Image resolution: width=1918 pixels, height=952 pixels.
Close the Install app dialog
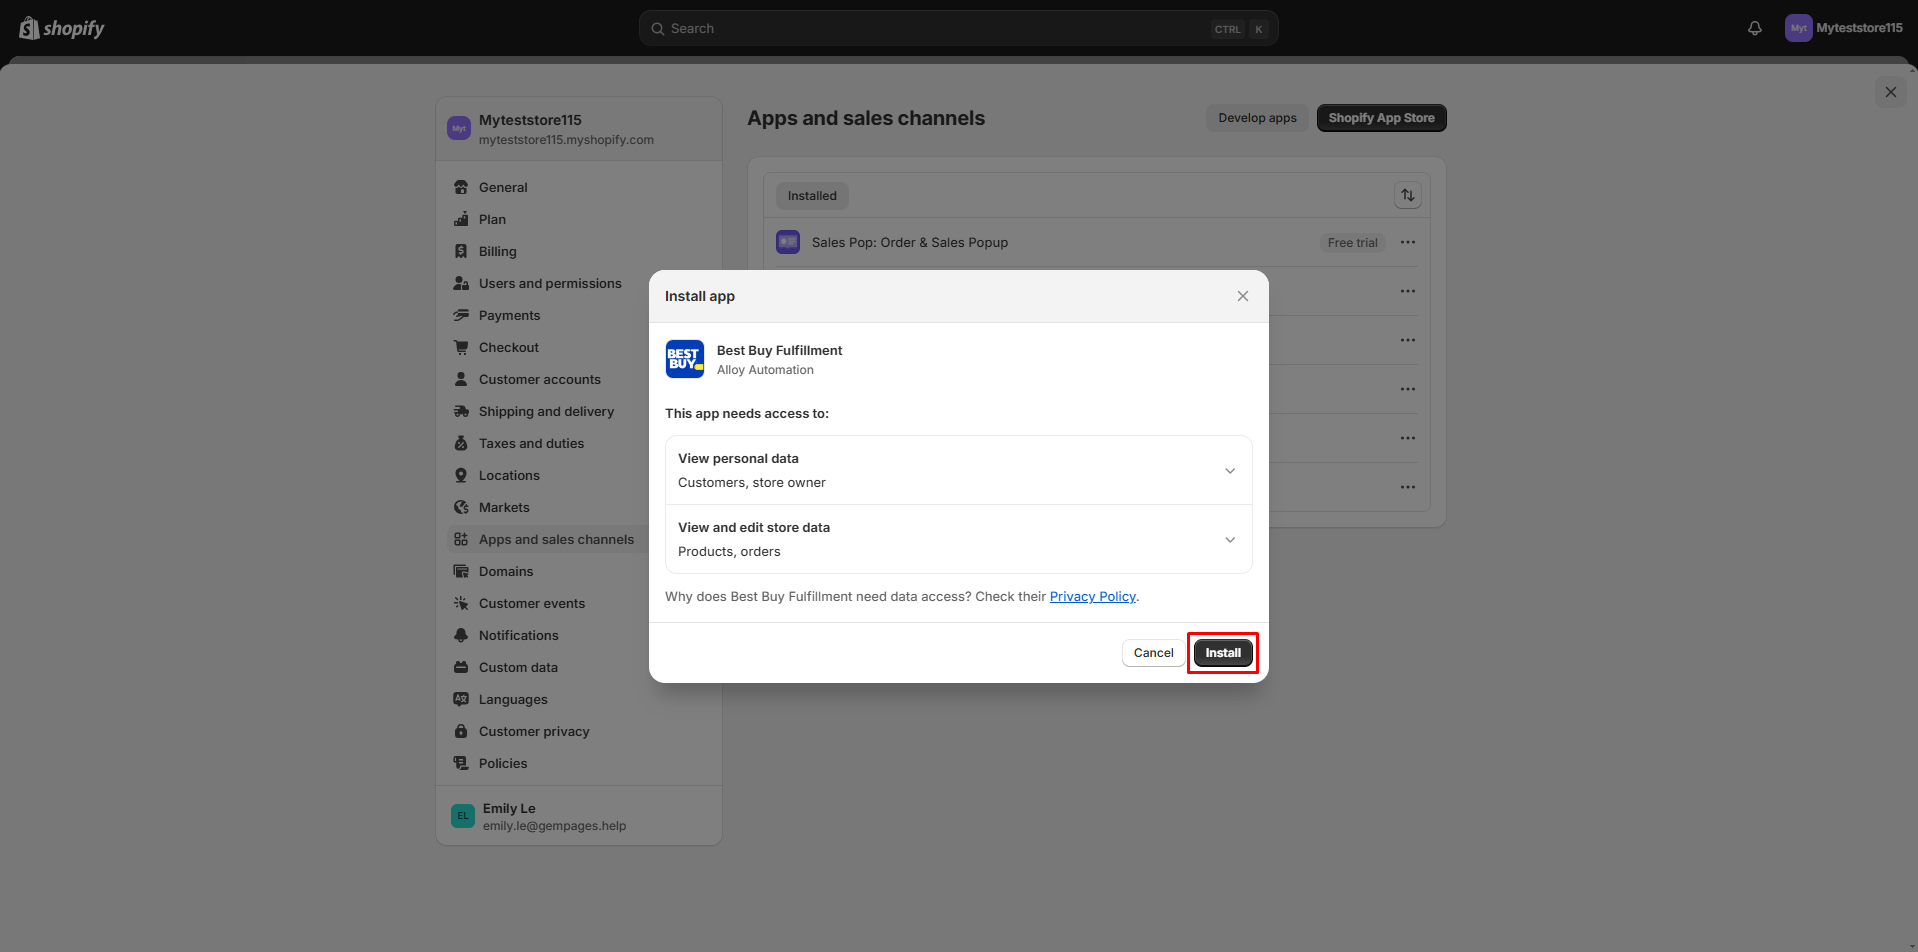[x=1242, y=296]
